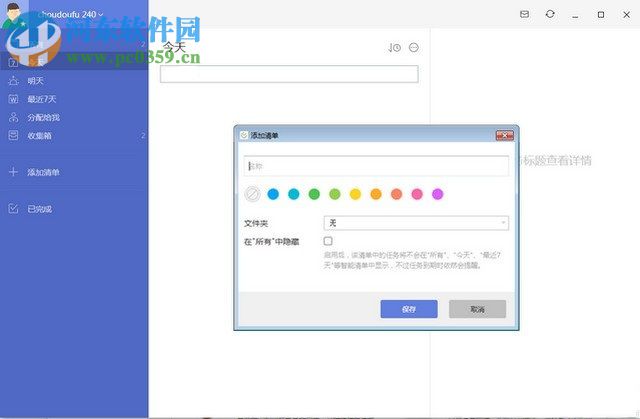The height and width of the screenshot is (419, 640).
Task: Click the inbox tray icon in sidebar
Action: pyautogui.click(x=13, y=135)
